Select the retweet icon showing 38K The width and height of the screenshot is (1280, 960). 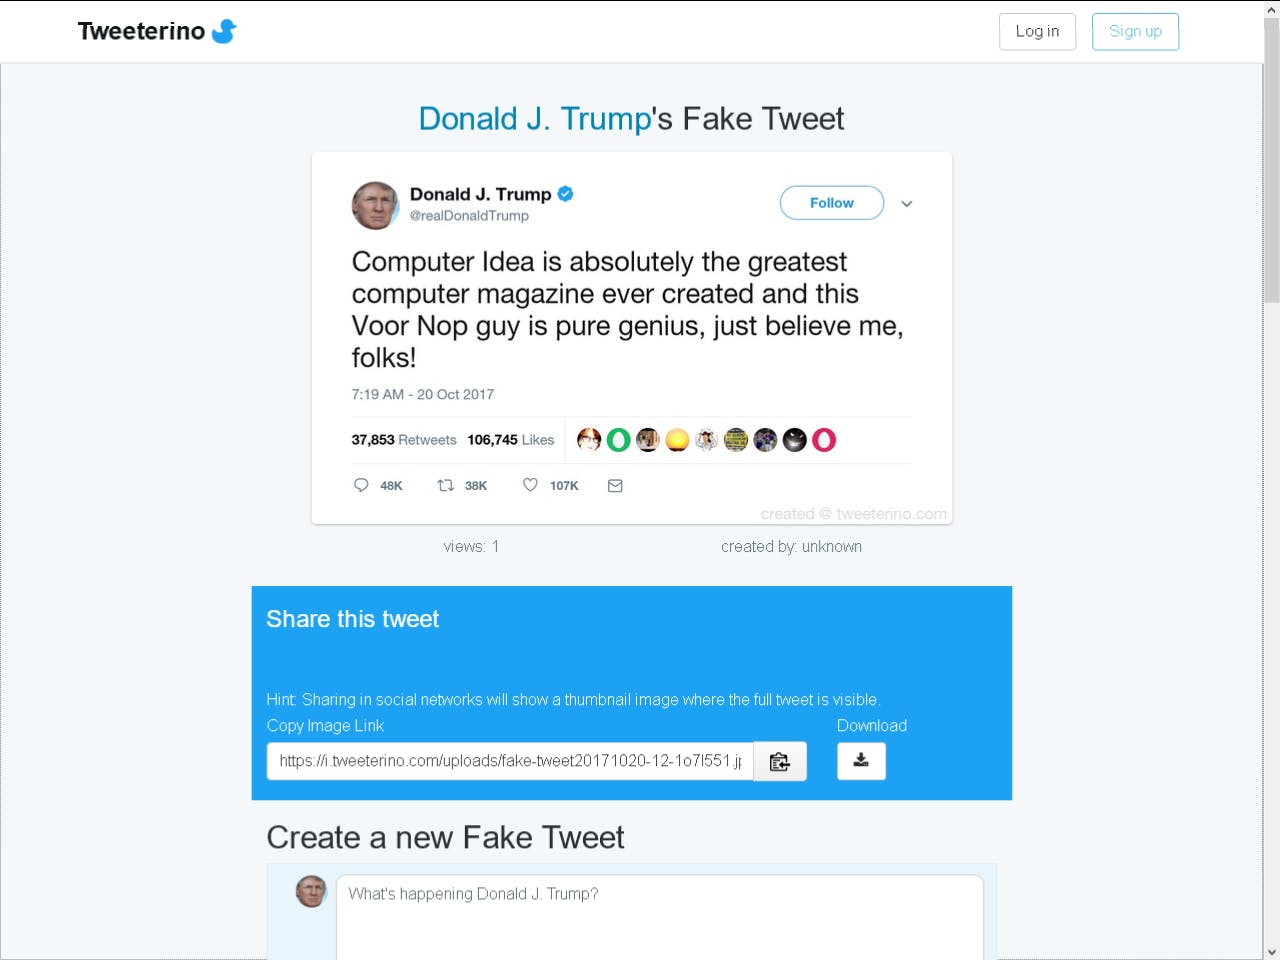[446, 485]
